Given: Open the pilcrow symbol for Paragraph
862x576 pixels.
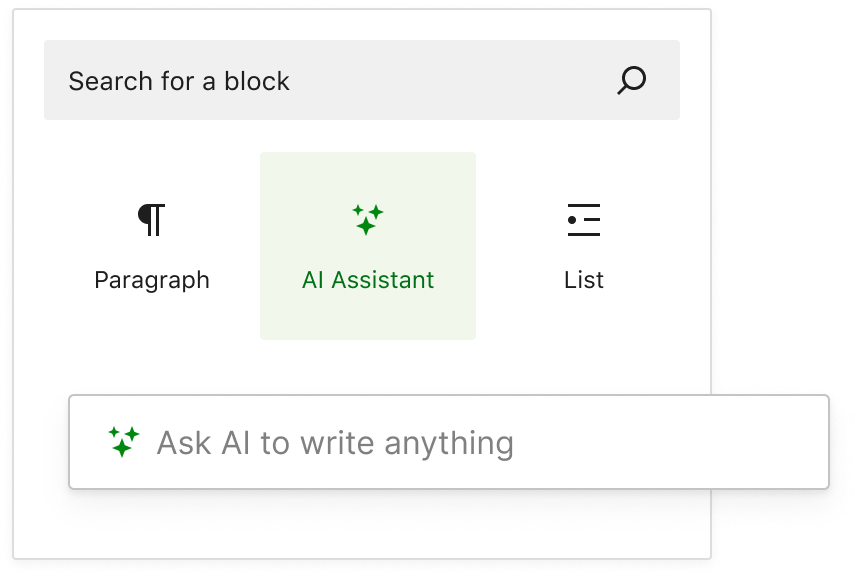Looking at the screenshot, I should [x=153, y=219].
